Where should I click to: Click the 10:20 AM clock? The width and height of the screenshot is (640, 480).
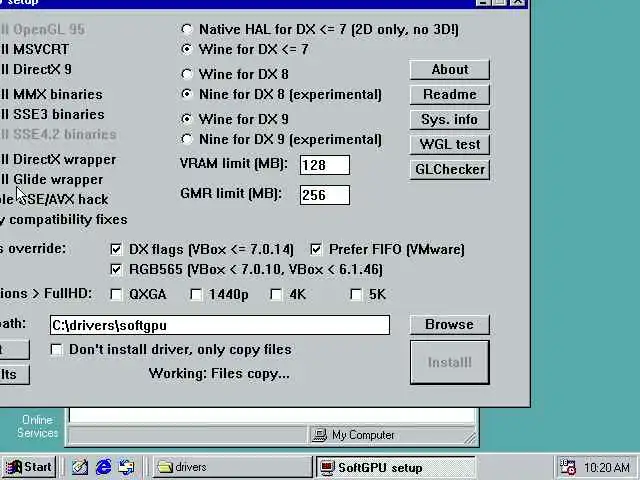[607, 467]
